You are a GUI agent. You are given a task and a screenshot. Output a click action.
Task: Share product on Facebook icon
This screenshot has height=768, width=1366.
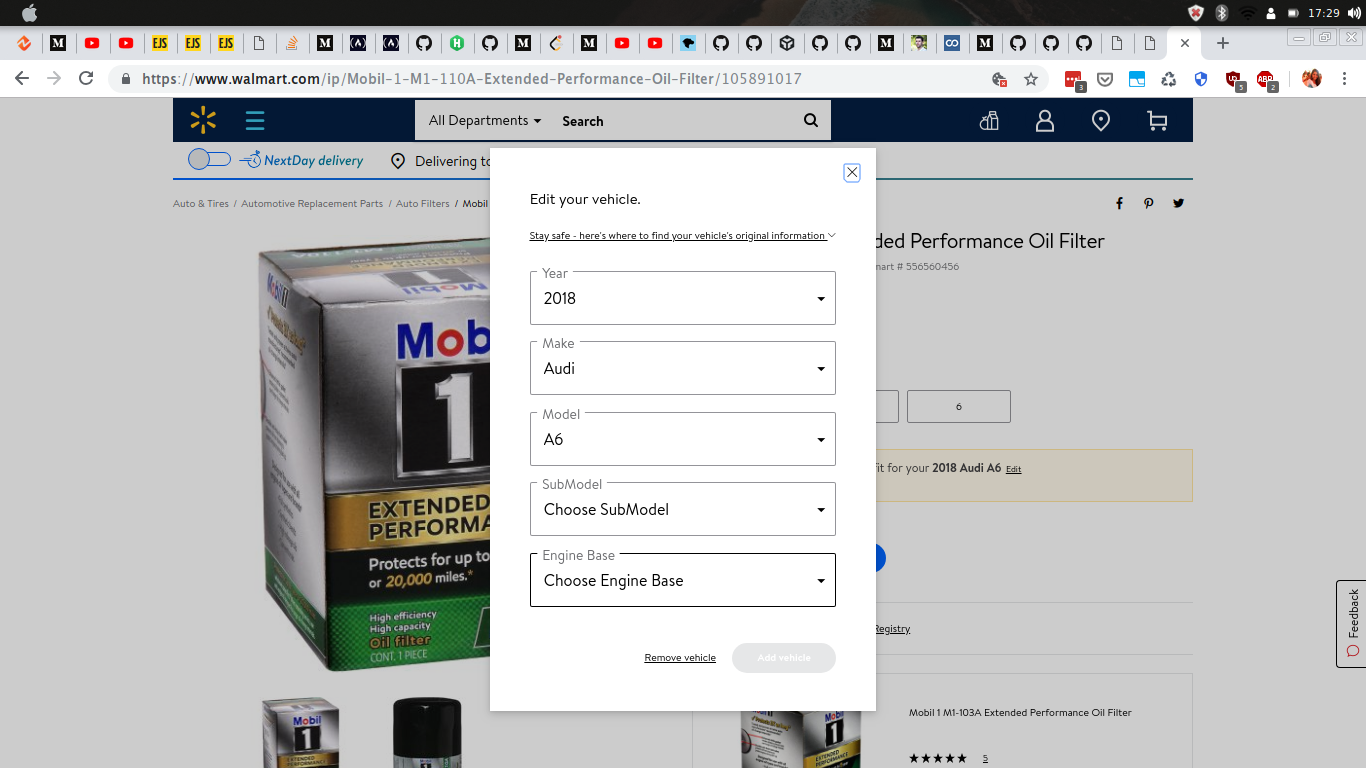(x=1119, y=203)
